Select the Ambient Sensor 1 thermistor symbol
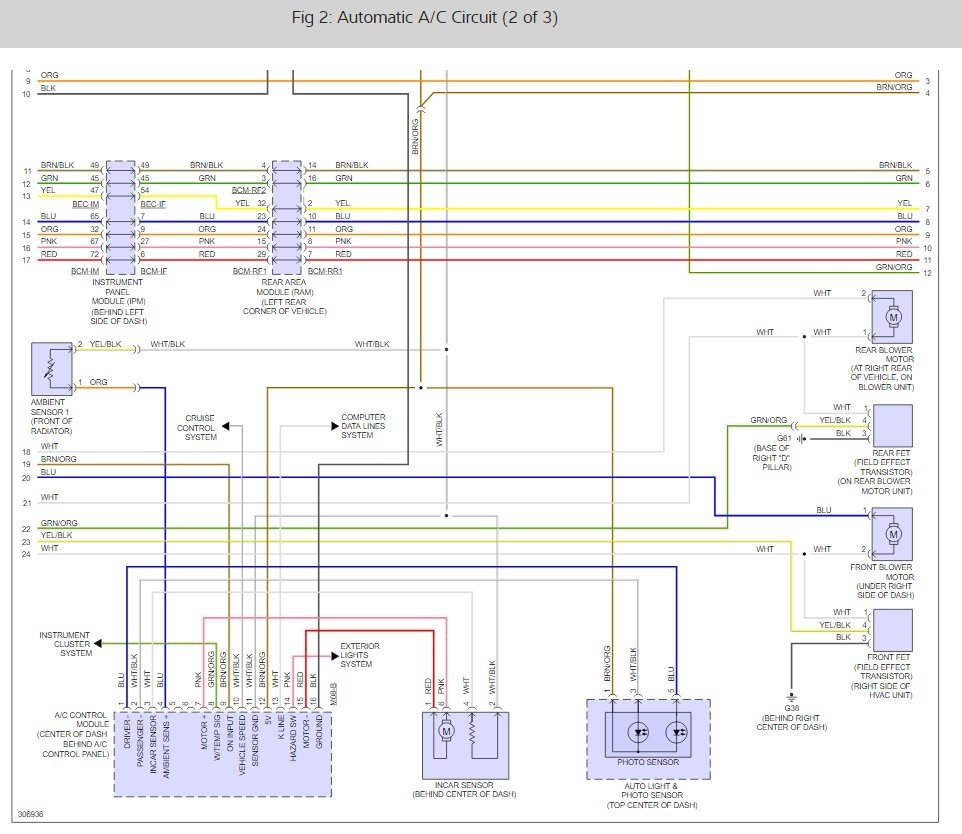962x834 pixels. click(x=52, y=369)
